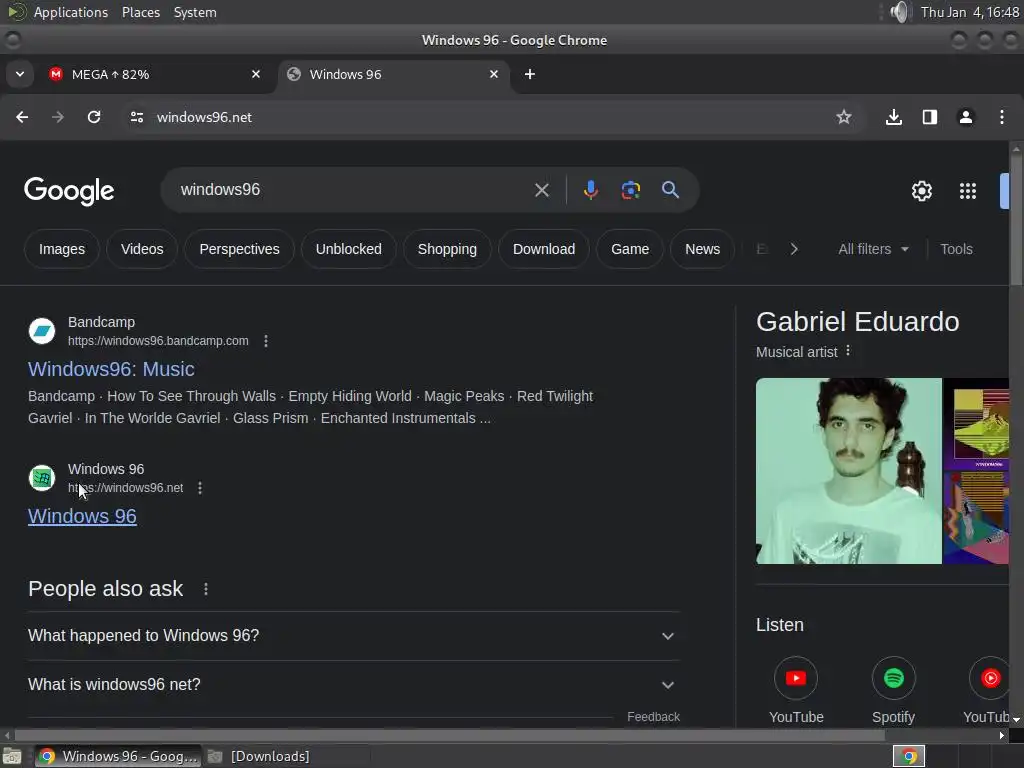Toggle Chrome side panel

(x=930, y=117)
